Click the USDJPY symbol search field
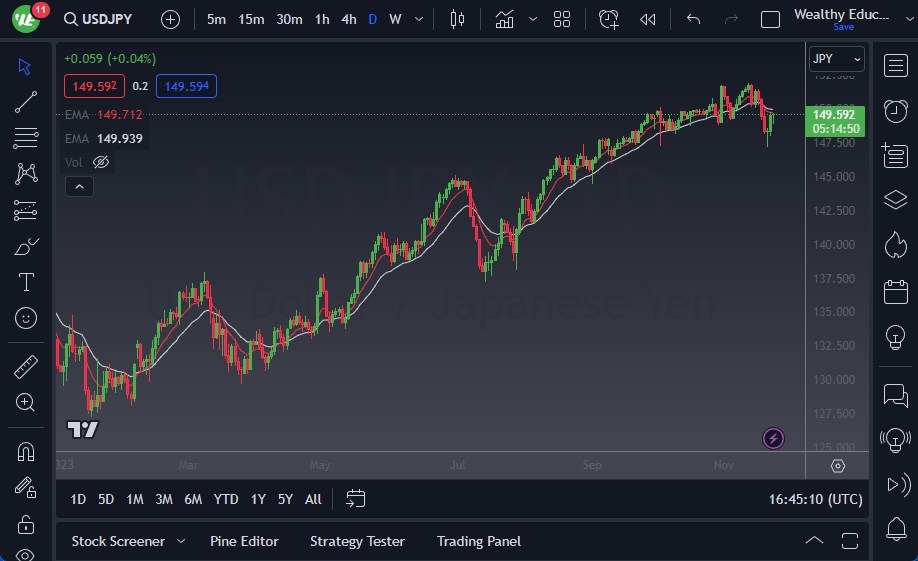The height and width of the screenshot is (561, 918). pos(101,19)
